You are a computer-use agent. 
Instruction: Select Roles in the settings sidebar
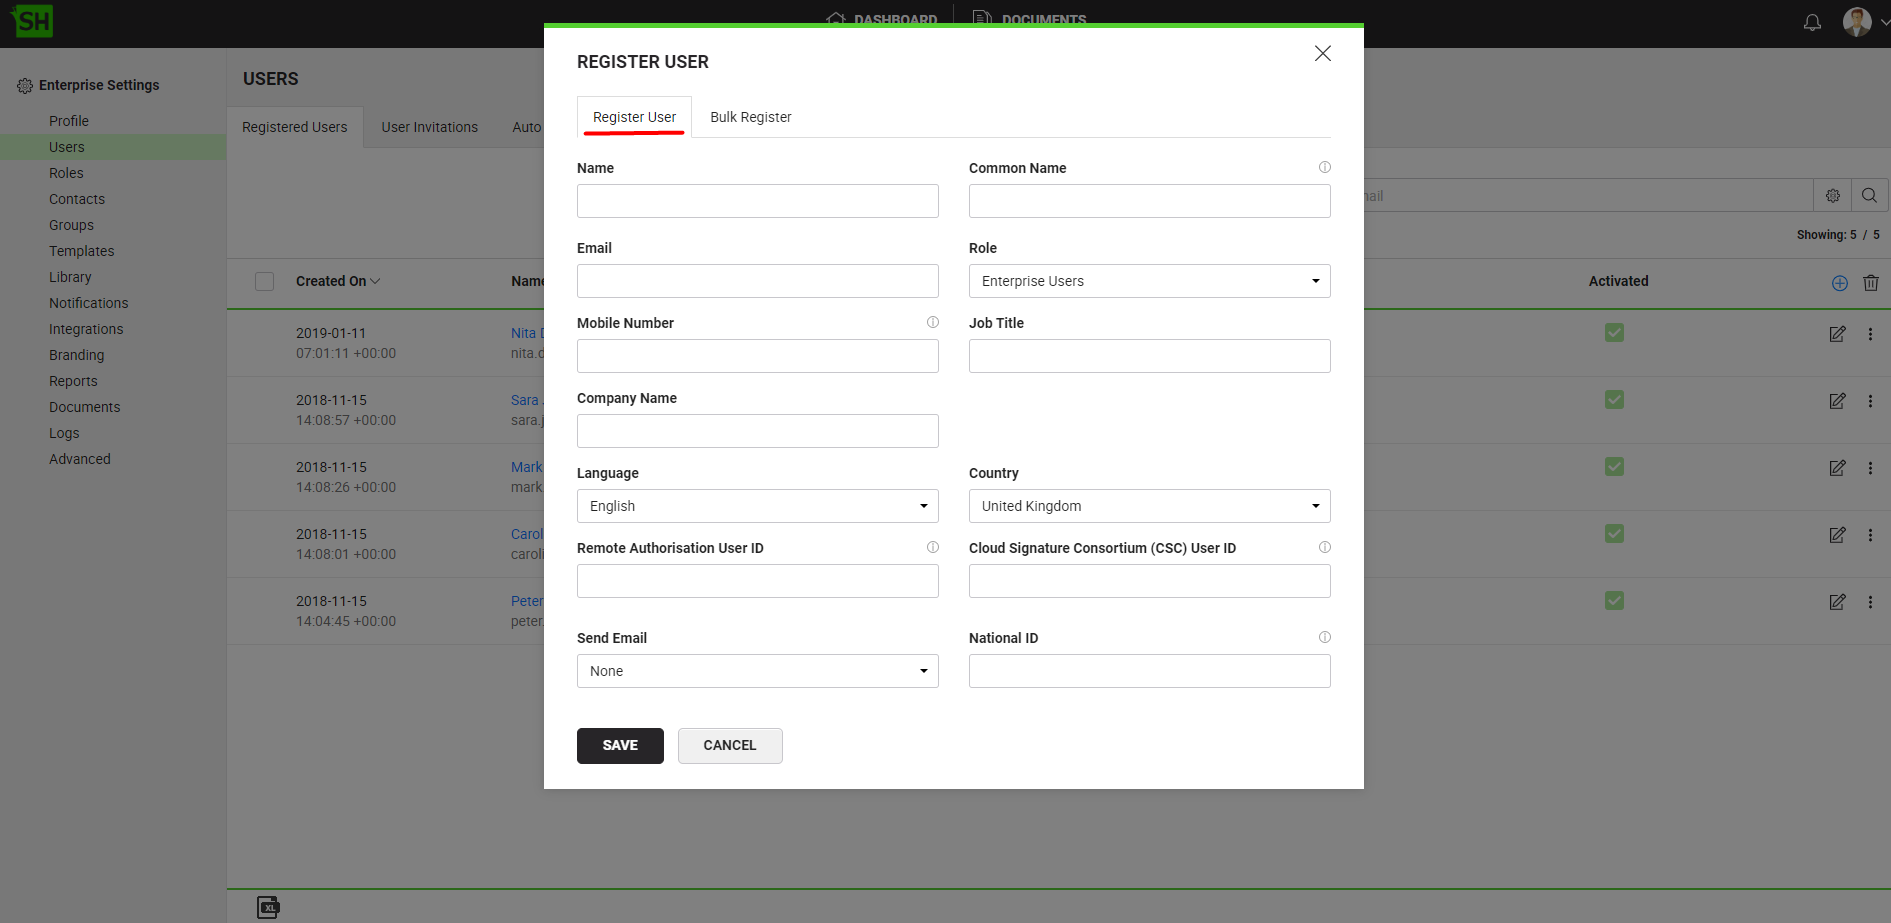coord(66,173)
